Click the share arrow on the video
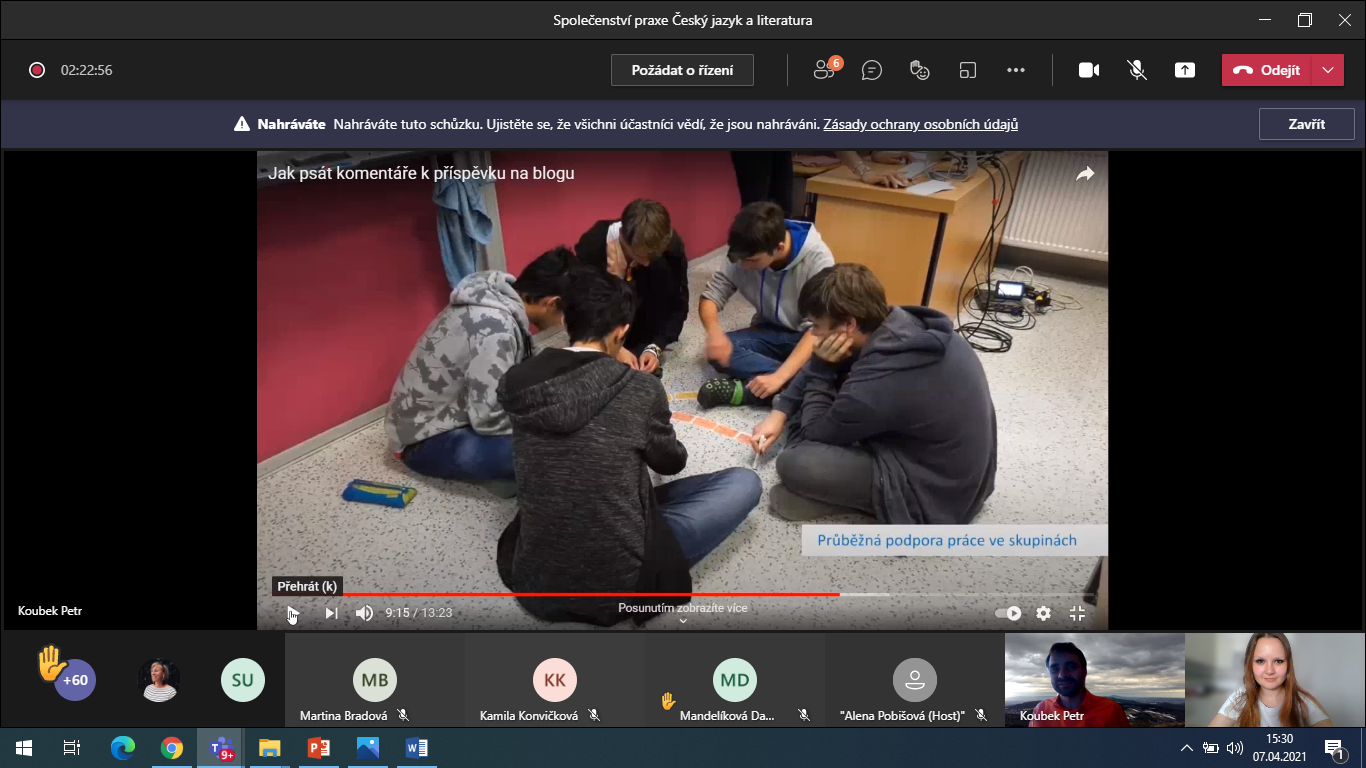This screenshot has width=1366, height=768. point(1085,174)
